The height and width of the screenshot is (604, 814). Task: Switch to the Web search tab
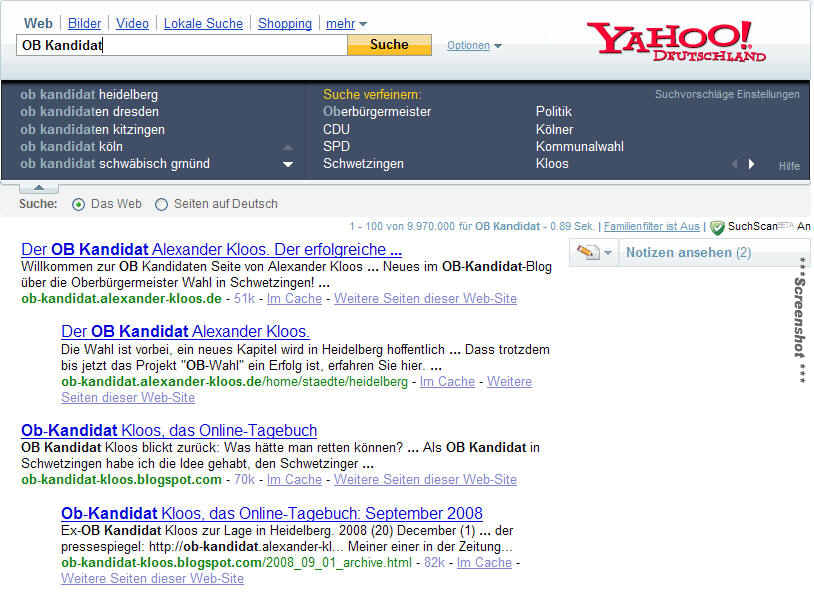coord(38,23)
